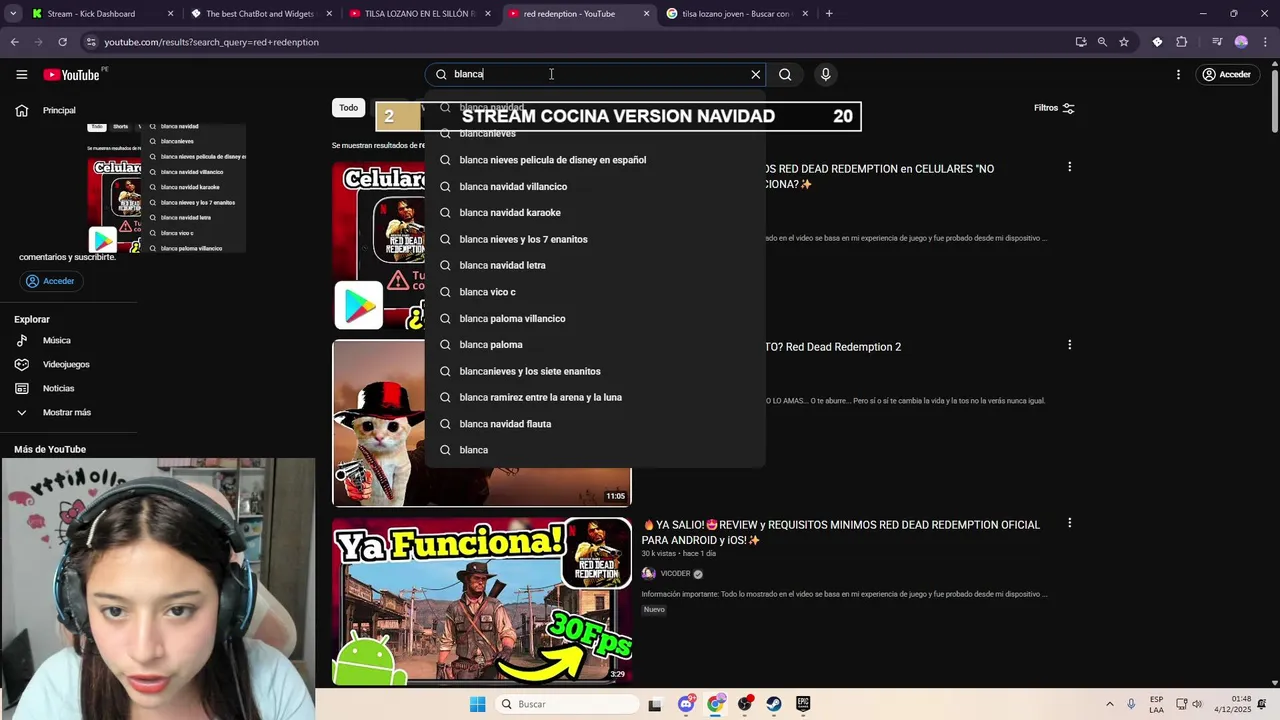1280x720 pixels.
Task: Click the Acceder sign-in button in header
Action: click(x=1226, y=74)
